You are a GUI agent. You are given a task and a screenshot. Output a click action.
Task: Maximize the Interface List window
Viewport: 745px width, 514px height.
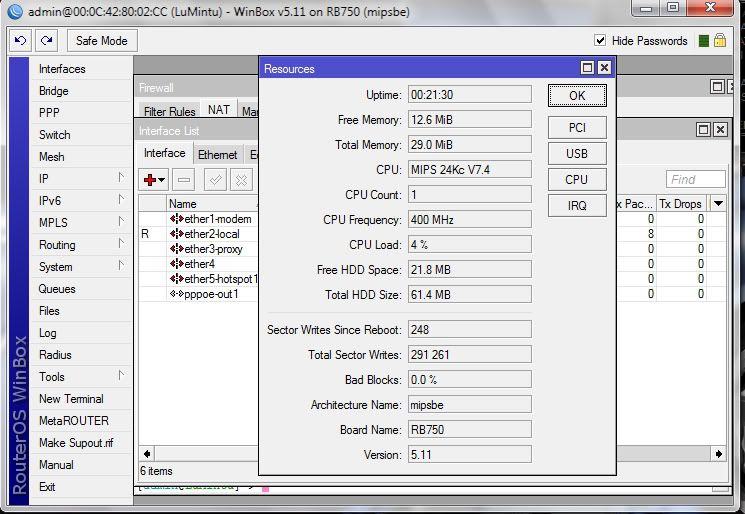pos(704,129)
